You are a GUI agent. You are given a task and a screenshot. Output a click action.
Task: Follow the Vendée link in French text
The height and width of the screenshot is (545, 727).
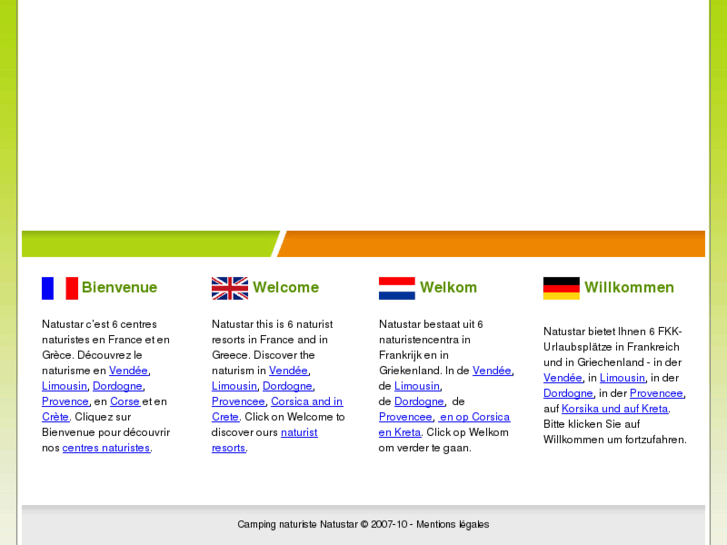click(x=128, y=371)
